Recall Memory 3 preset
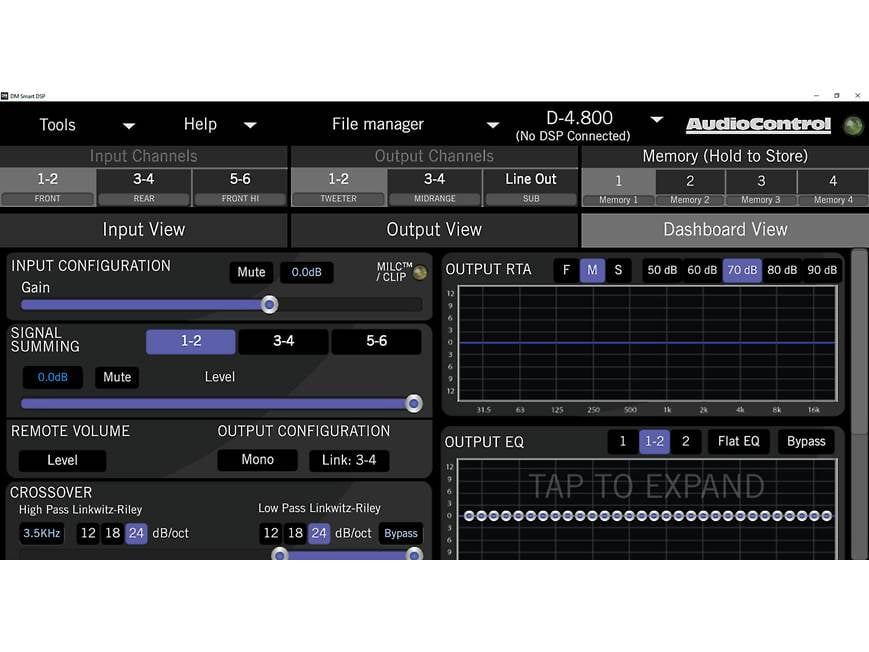This screenshot has height=652, width=869. pos(761,189)
